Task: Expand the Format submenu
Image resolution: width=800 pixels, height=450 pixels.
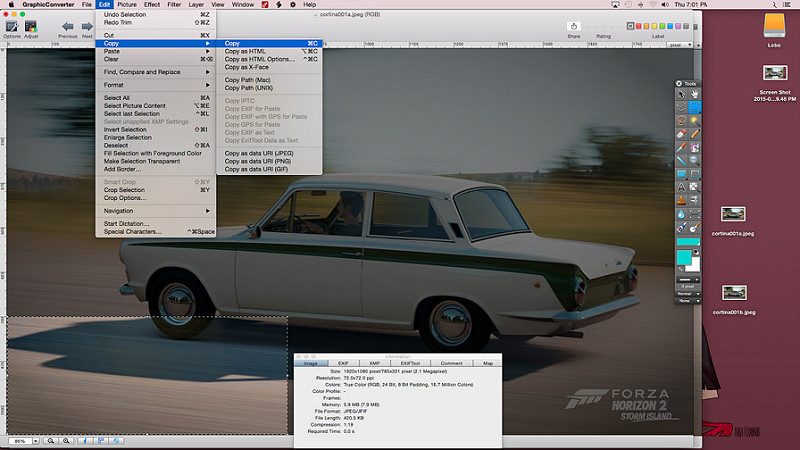Action: click(156, 85)
